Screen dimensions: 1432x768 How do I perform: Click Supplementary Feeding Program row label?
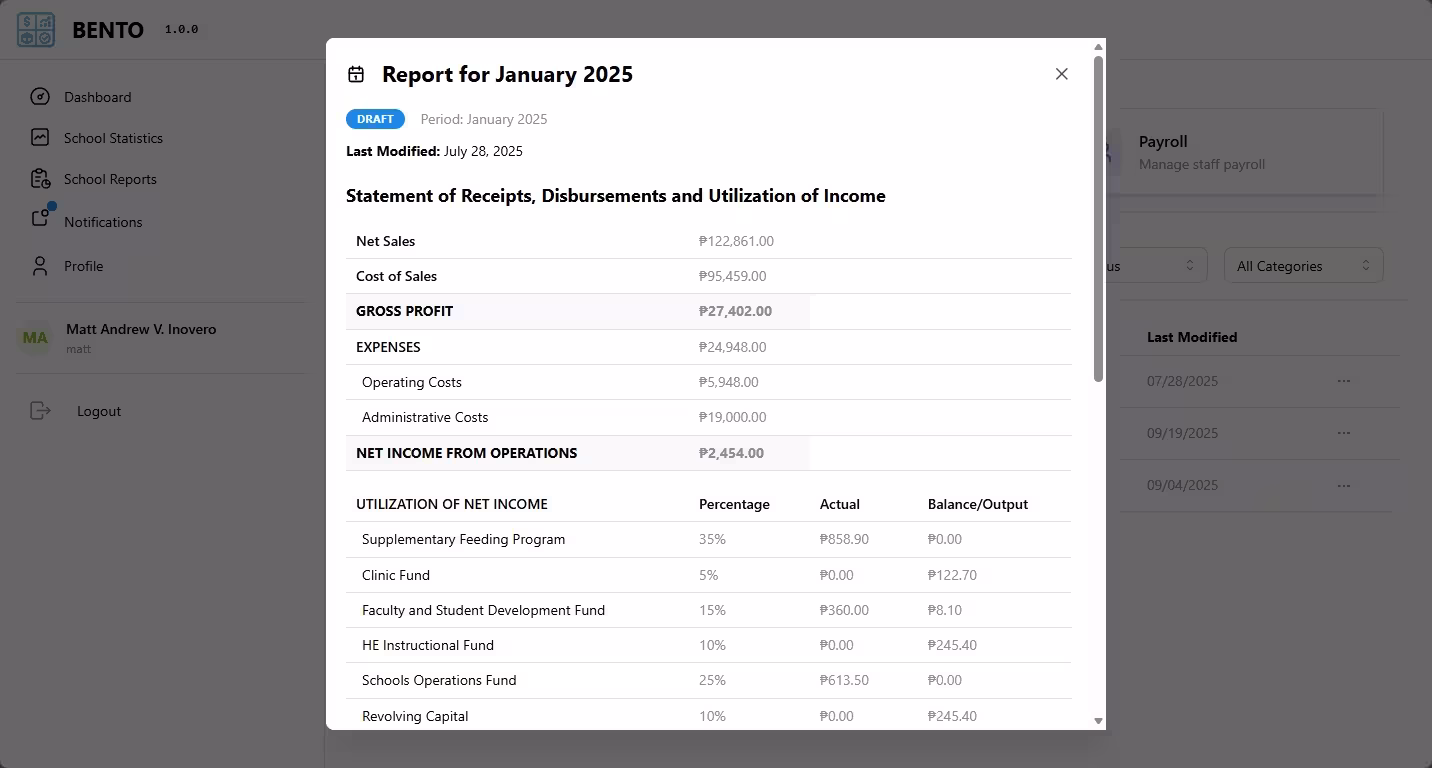[x=464, y=539]
